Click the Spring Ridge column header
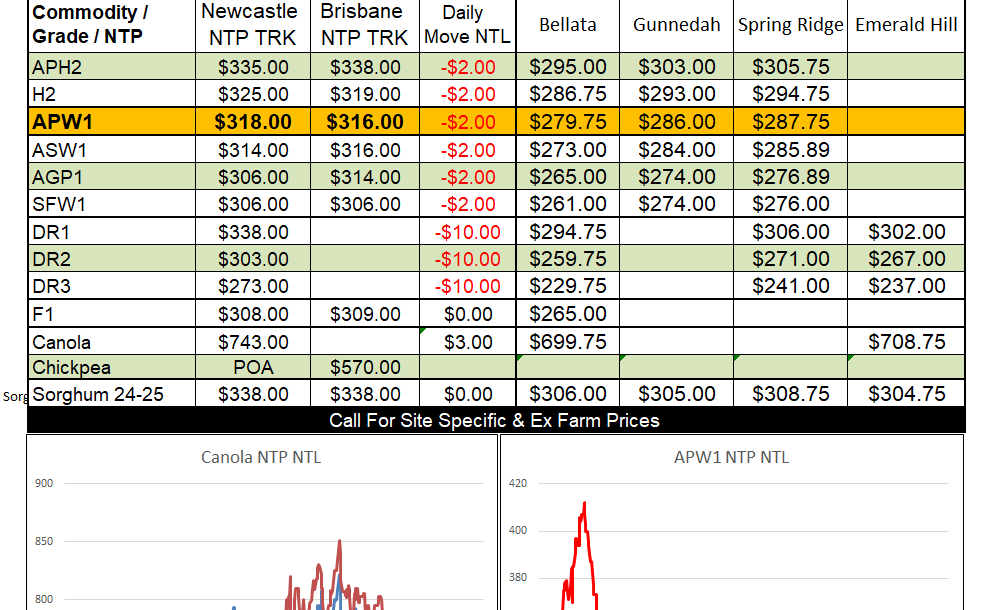 coord(790,25)
